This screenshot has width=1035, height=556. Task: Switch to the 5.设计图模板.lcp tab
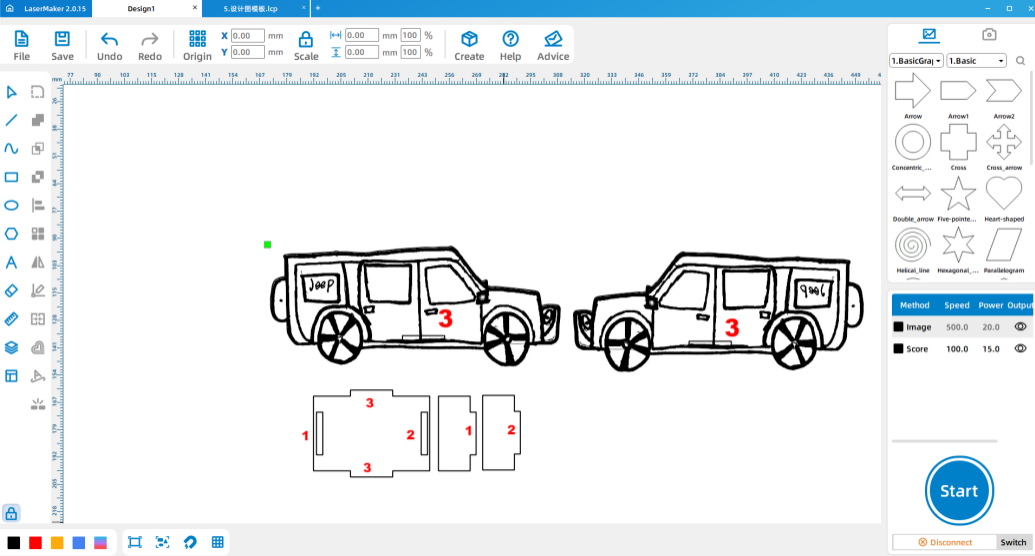251,9
